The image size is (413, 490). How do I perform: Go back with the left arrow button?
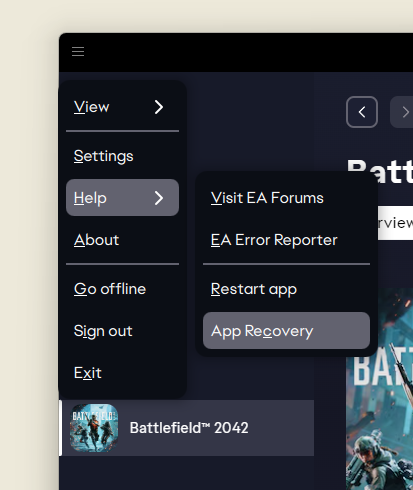pyautogui.click(x=362, y=112)
